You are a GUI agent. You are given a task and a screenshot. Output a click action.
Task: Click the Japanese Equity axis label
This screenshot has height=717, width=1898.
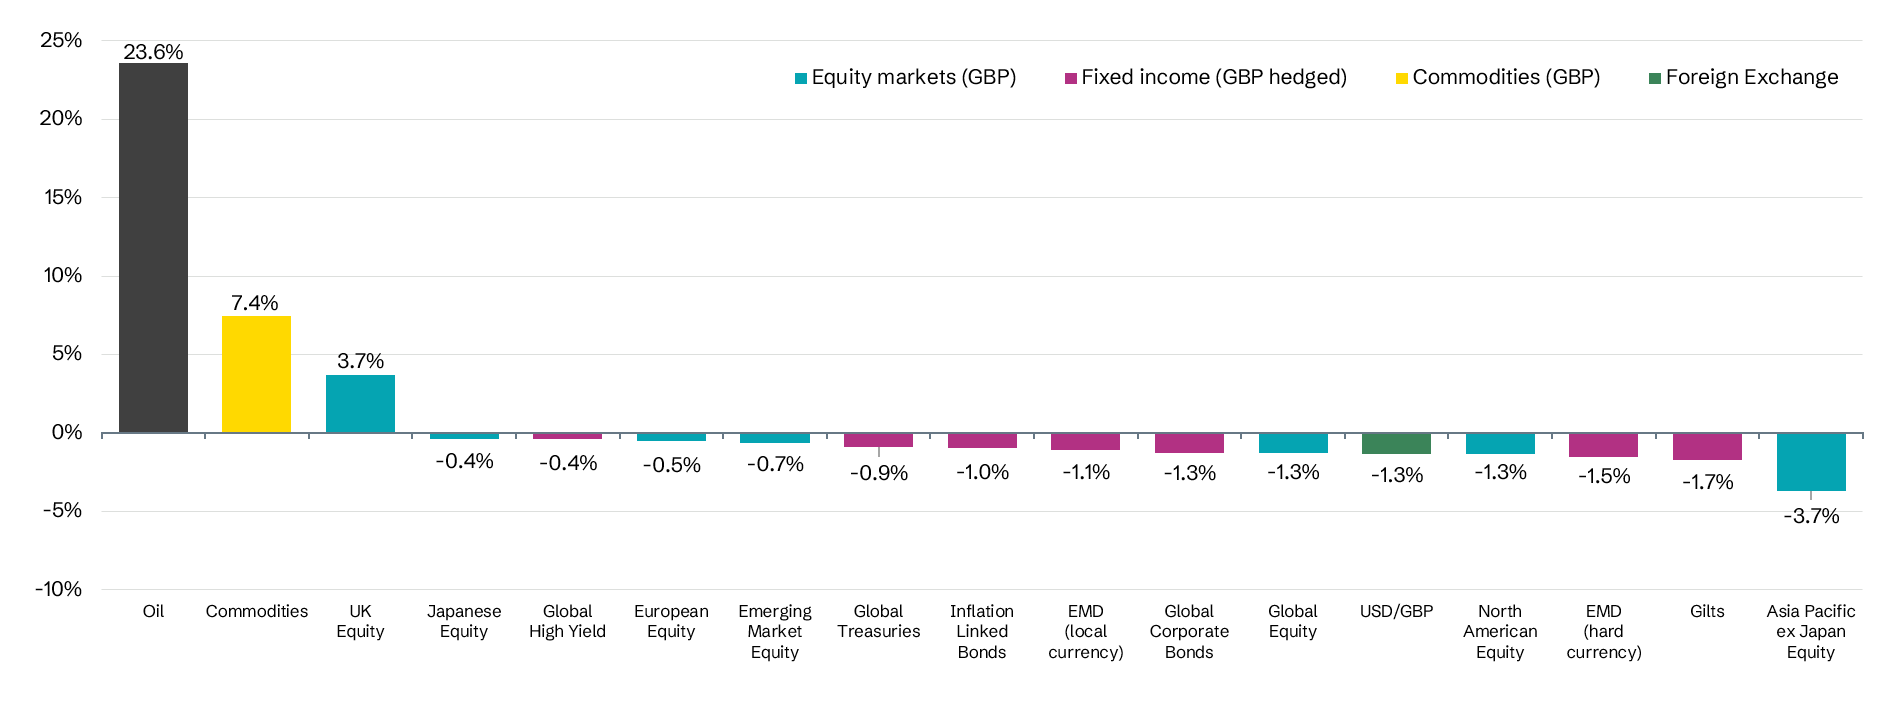click(464, 621)
